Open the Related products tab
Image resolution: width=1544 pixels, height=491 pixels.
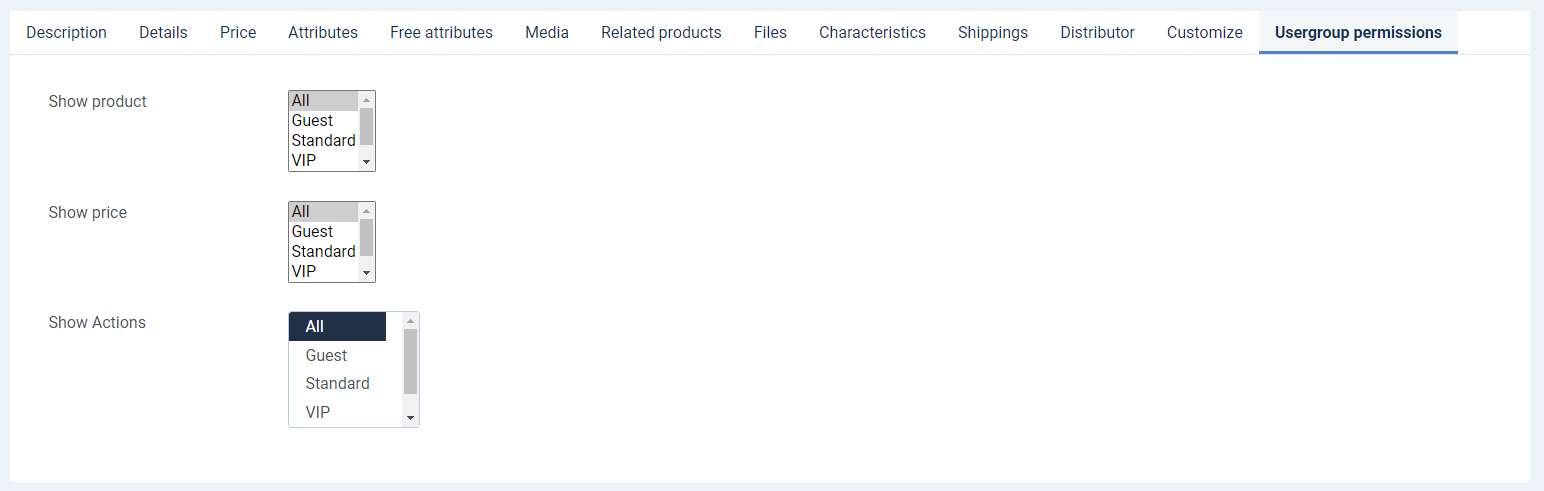pos(661,32)
